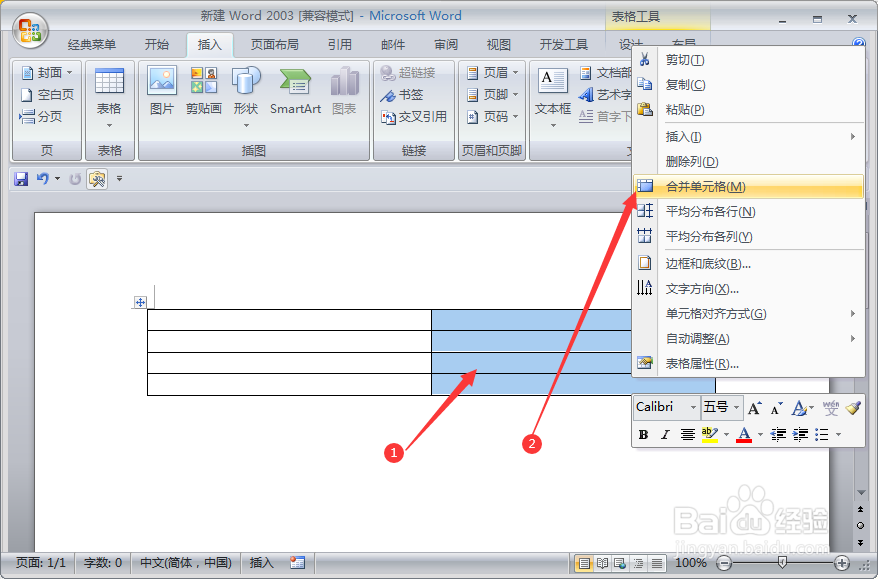
Task: Open the Page Number (页码) dropdown
Action: point(492,116)
